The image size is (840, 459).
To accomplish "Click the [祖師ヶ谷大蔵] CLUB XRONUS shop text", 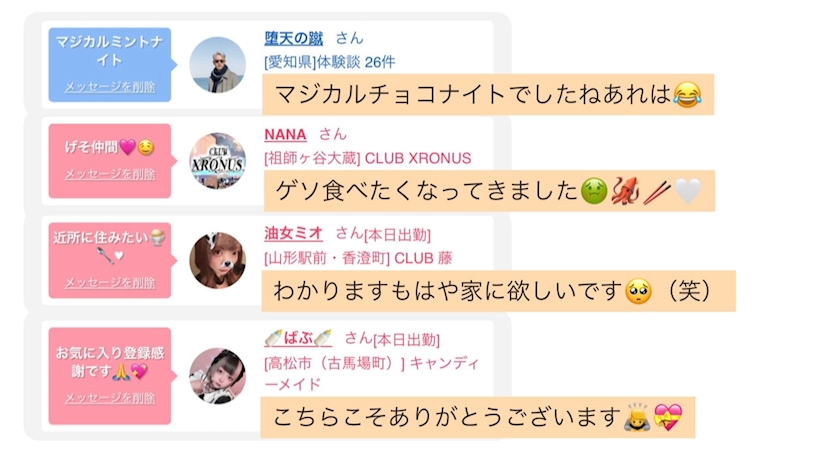I will click(x=368, y=159).
